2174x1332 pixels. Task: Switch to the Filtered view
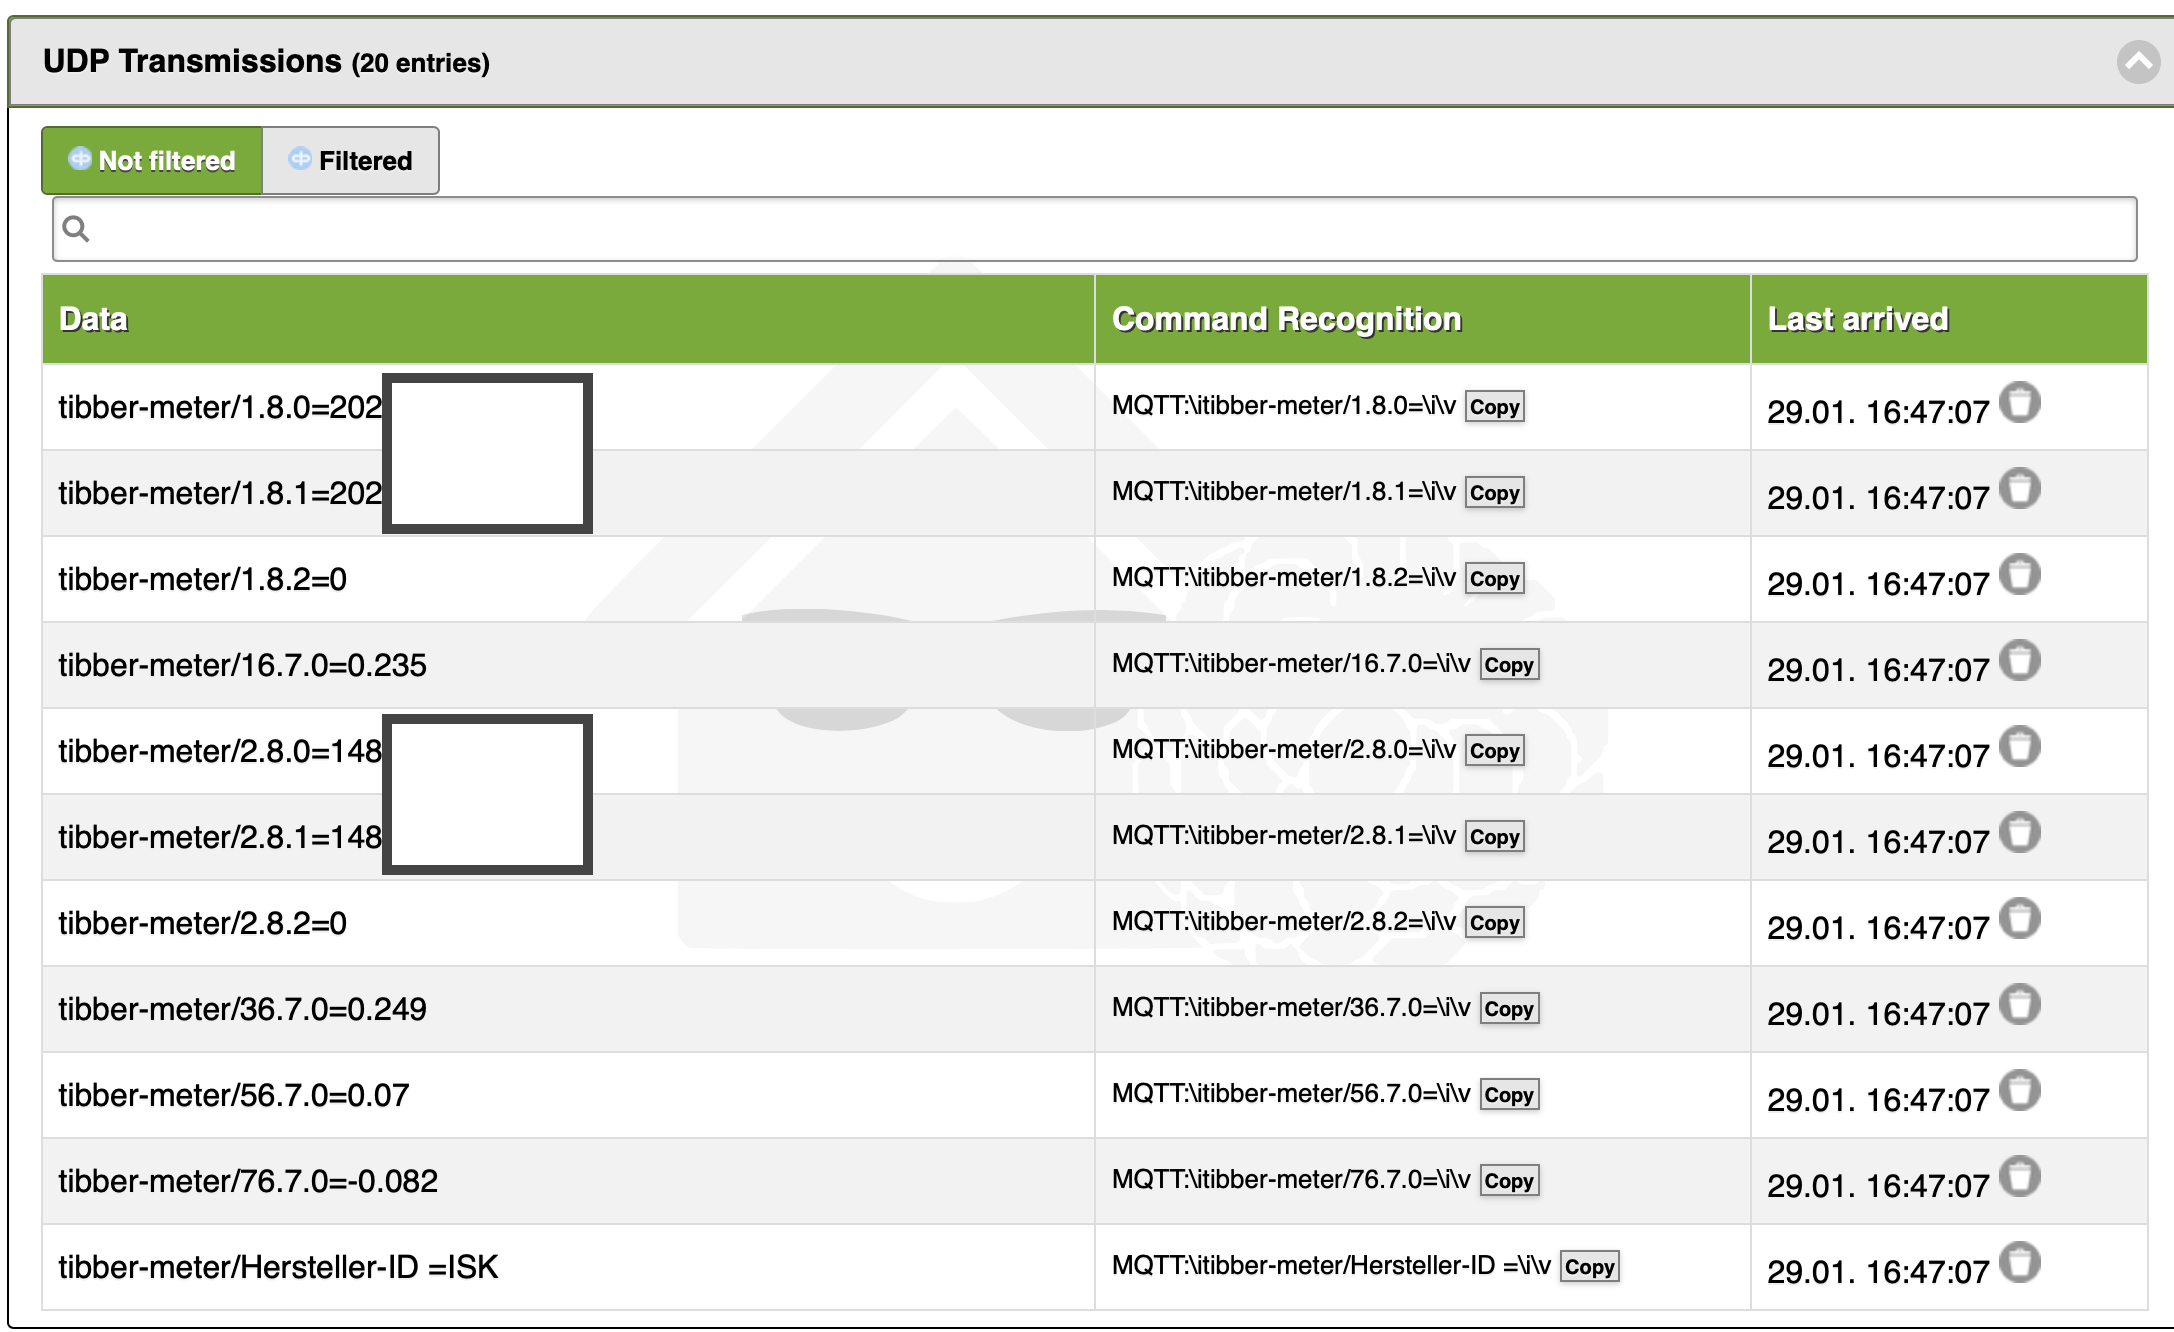[351, 160]
